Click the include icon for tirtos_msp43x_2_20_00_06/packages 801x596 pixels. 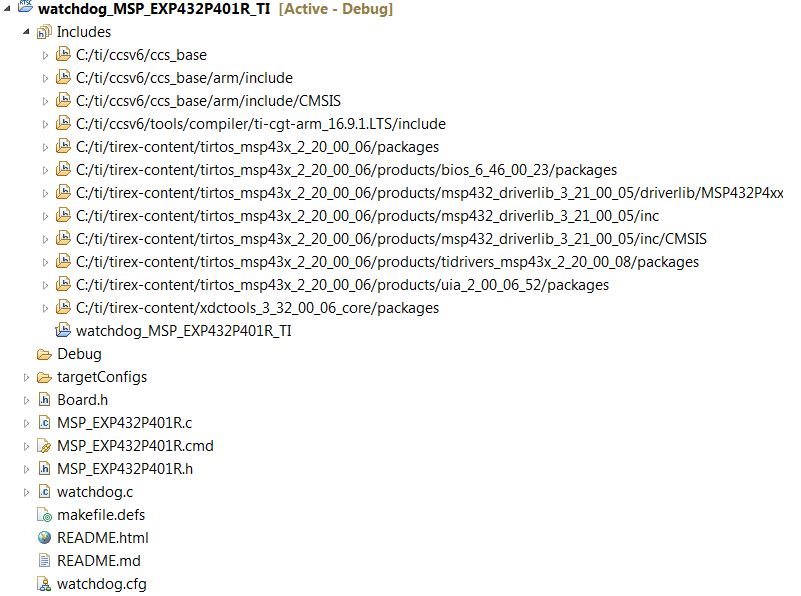point(63,146)
